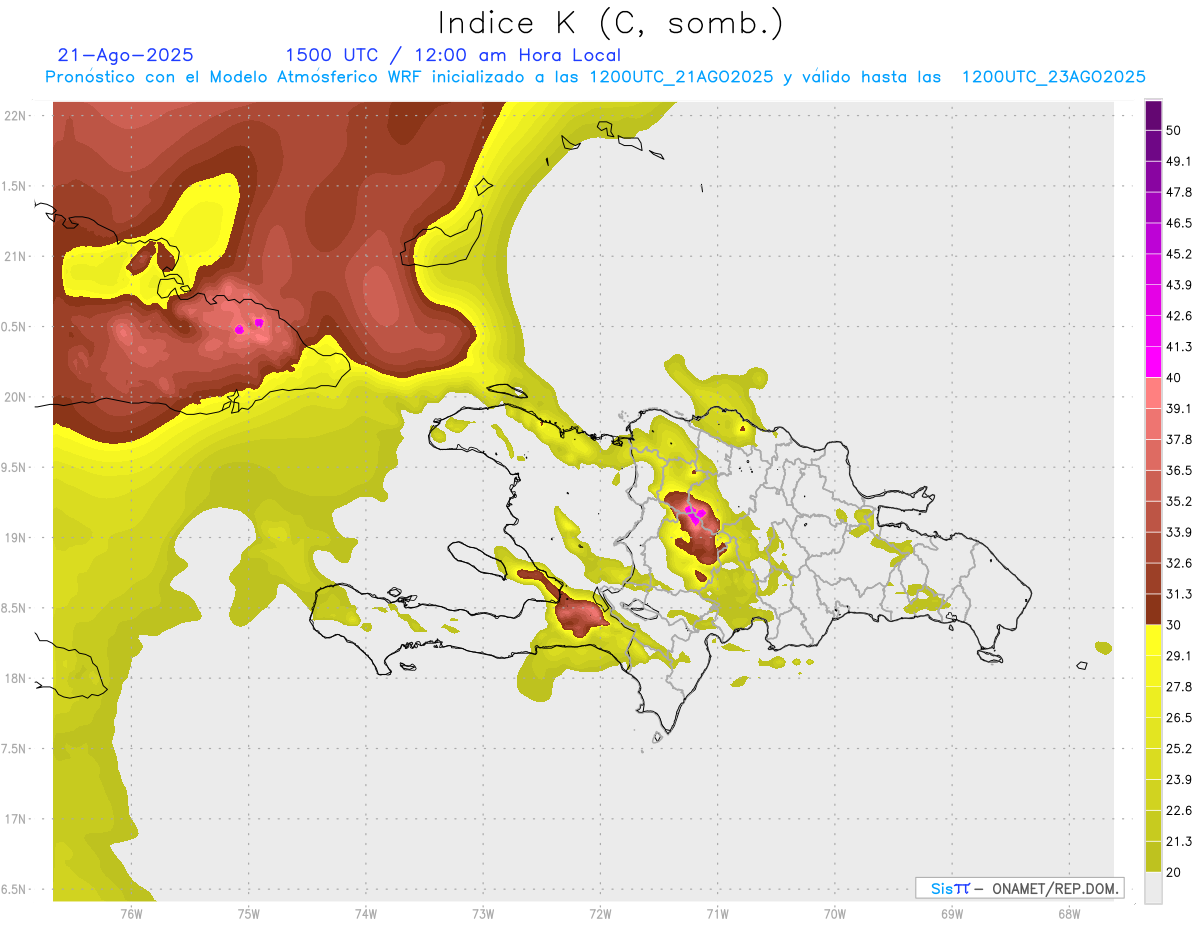Click the legend value 29.1

click(x=1178, y=656)
